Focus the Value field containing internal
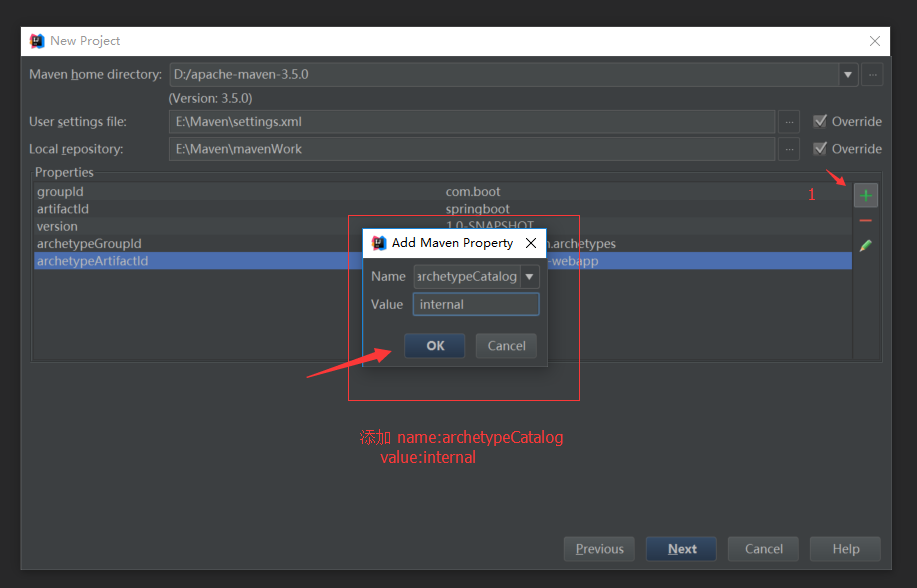The width and height of the screenshot is (917, 588). (x=476, y=304)
